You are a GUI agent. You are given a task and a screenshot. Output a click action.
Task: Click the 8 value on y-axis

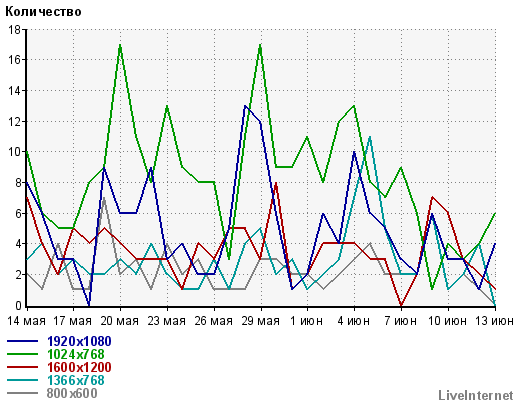tap(18, 183)
